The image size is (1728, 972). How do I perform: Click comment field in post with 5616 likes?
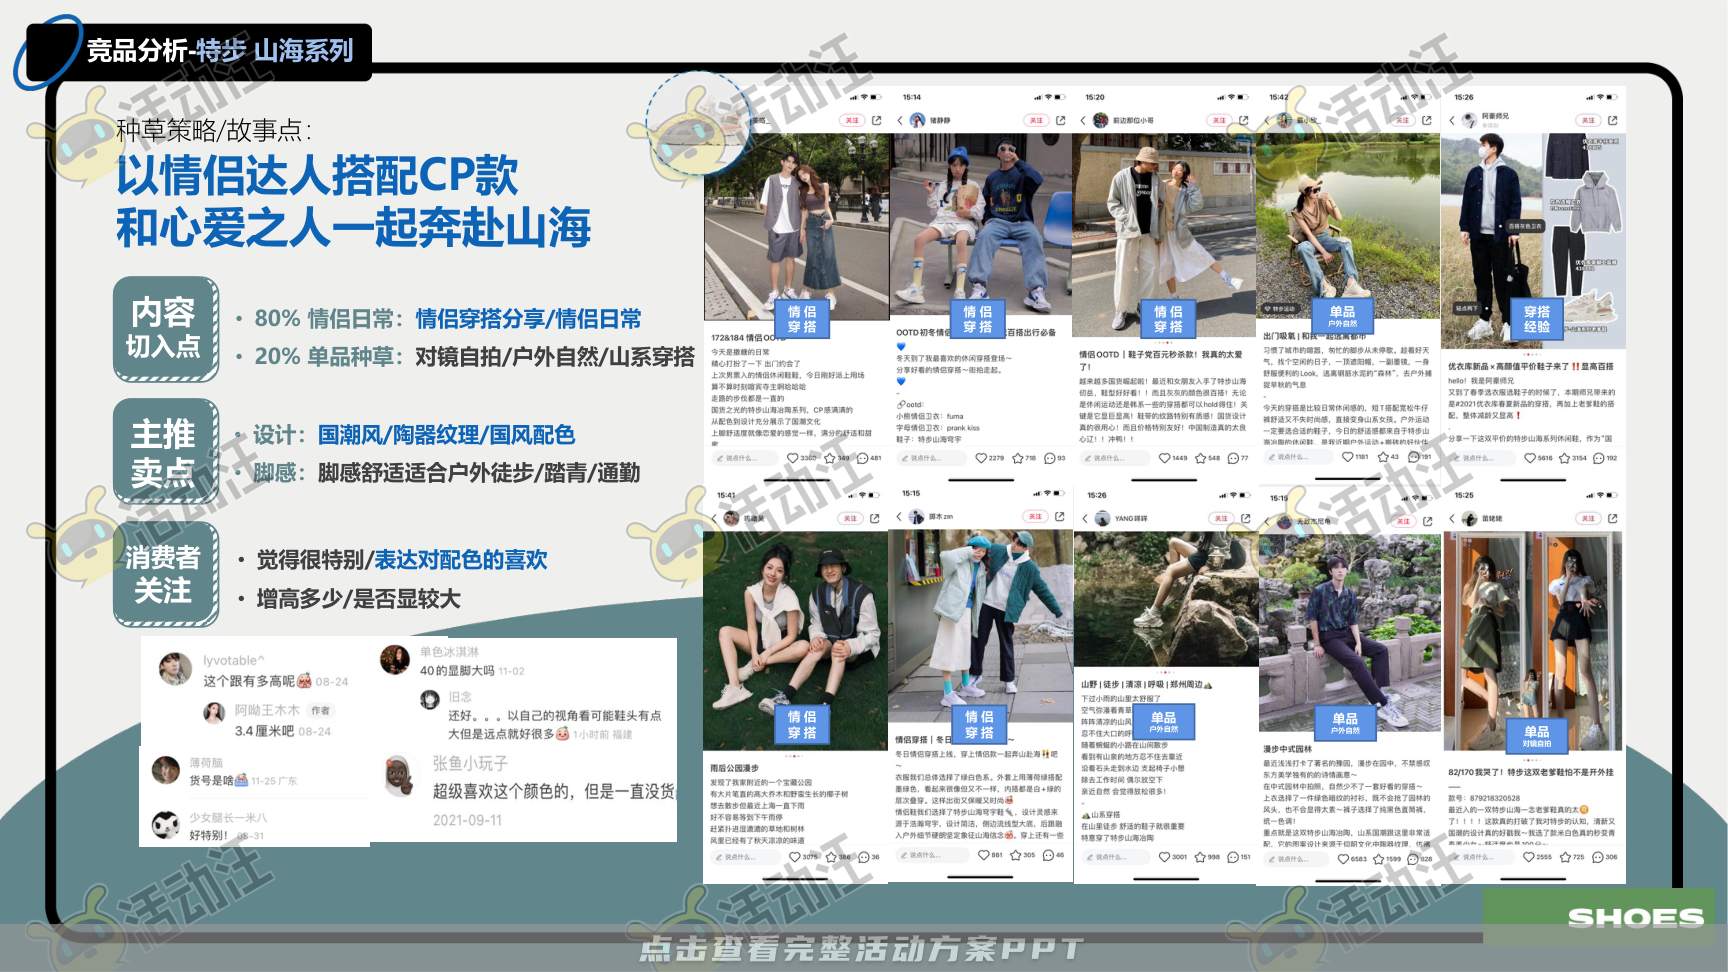tap(1482, 458)
